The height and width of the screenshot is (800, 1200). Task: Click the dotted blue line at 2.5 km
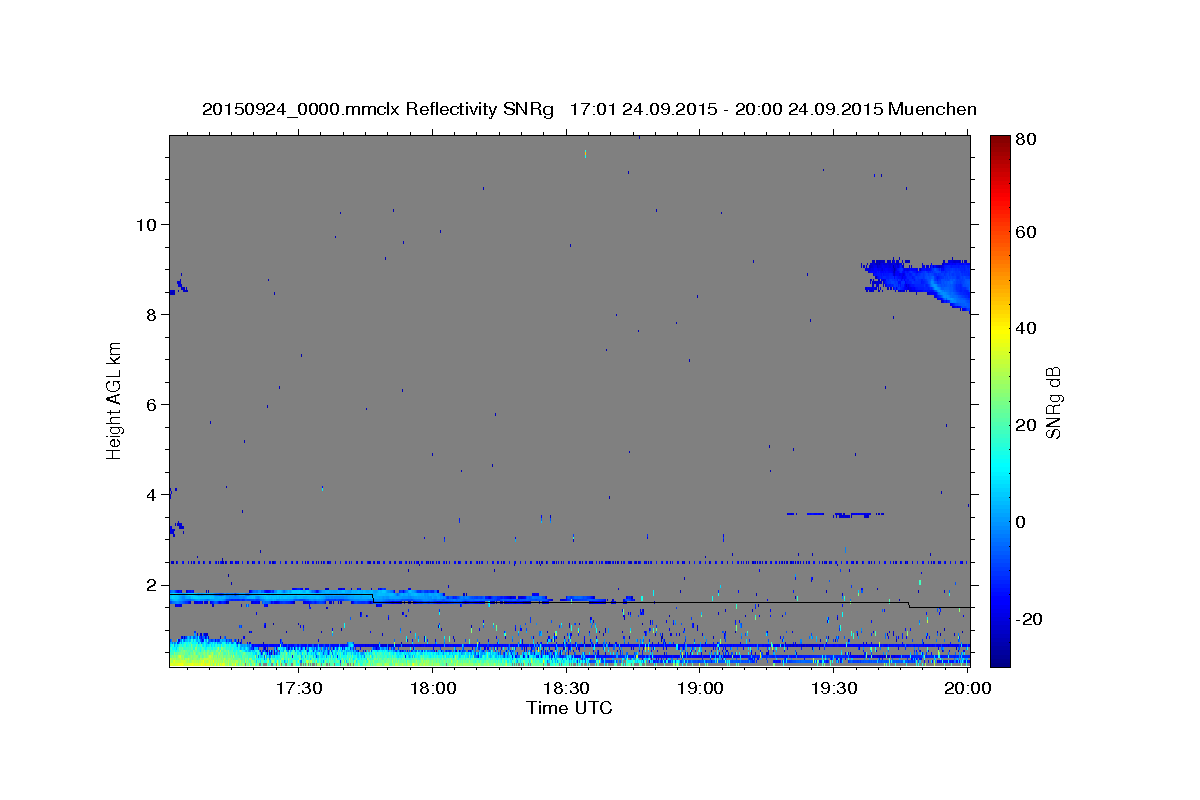pyautogui.click(x=569, y=562)
